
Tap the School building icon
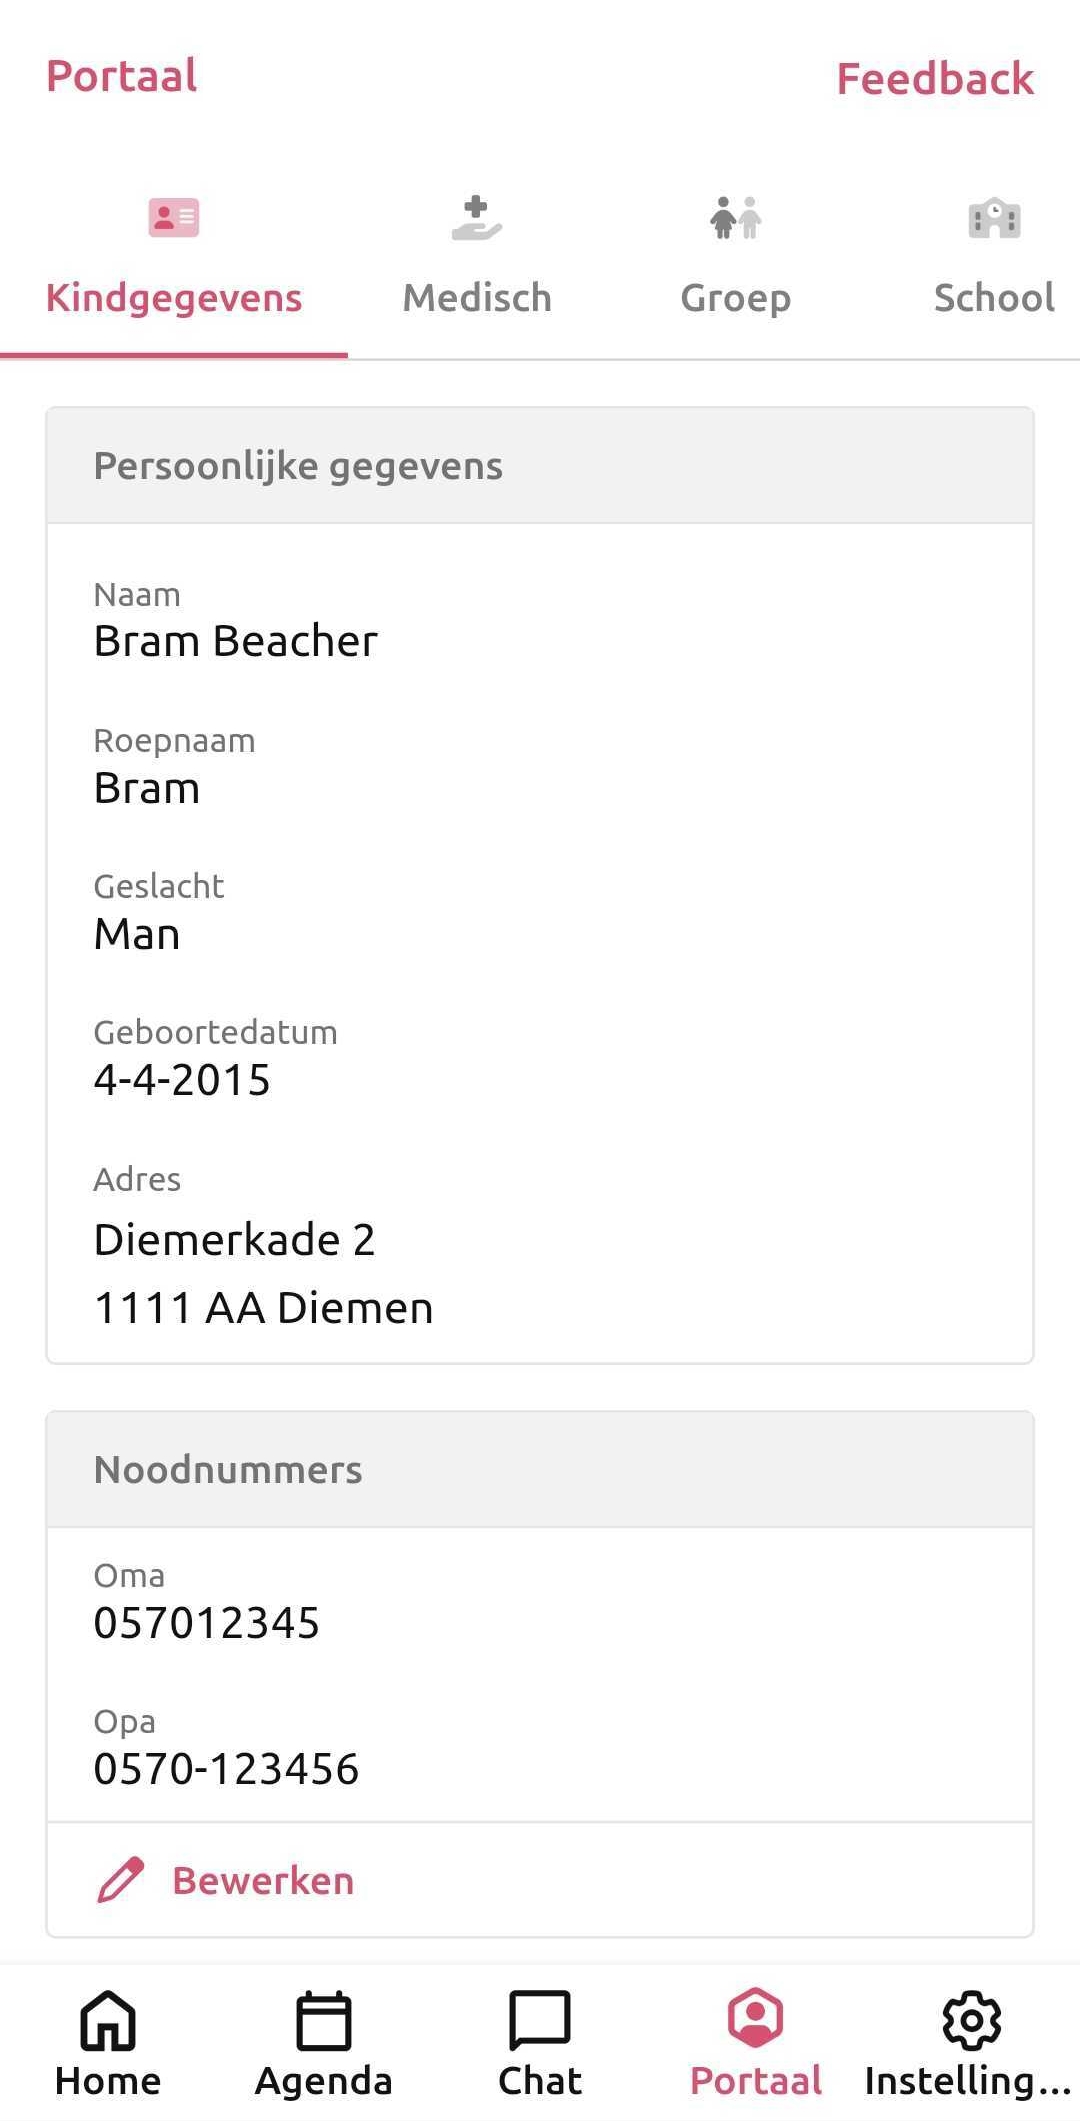(994, 218)
